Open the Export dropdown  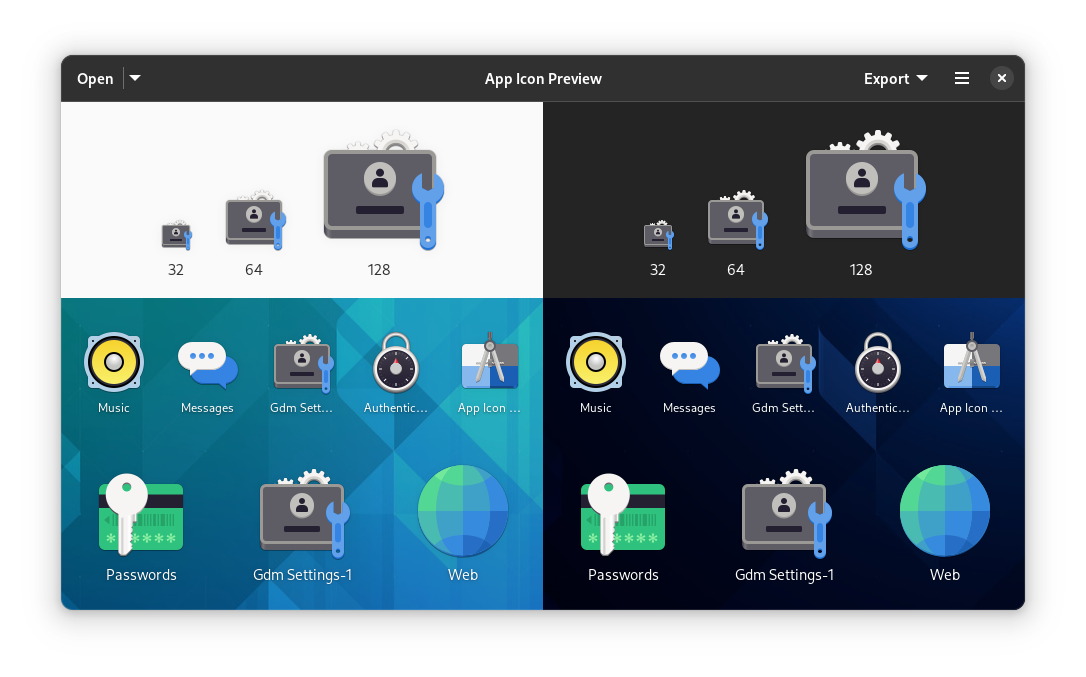895,78
